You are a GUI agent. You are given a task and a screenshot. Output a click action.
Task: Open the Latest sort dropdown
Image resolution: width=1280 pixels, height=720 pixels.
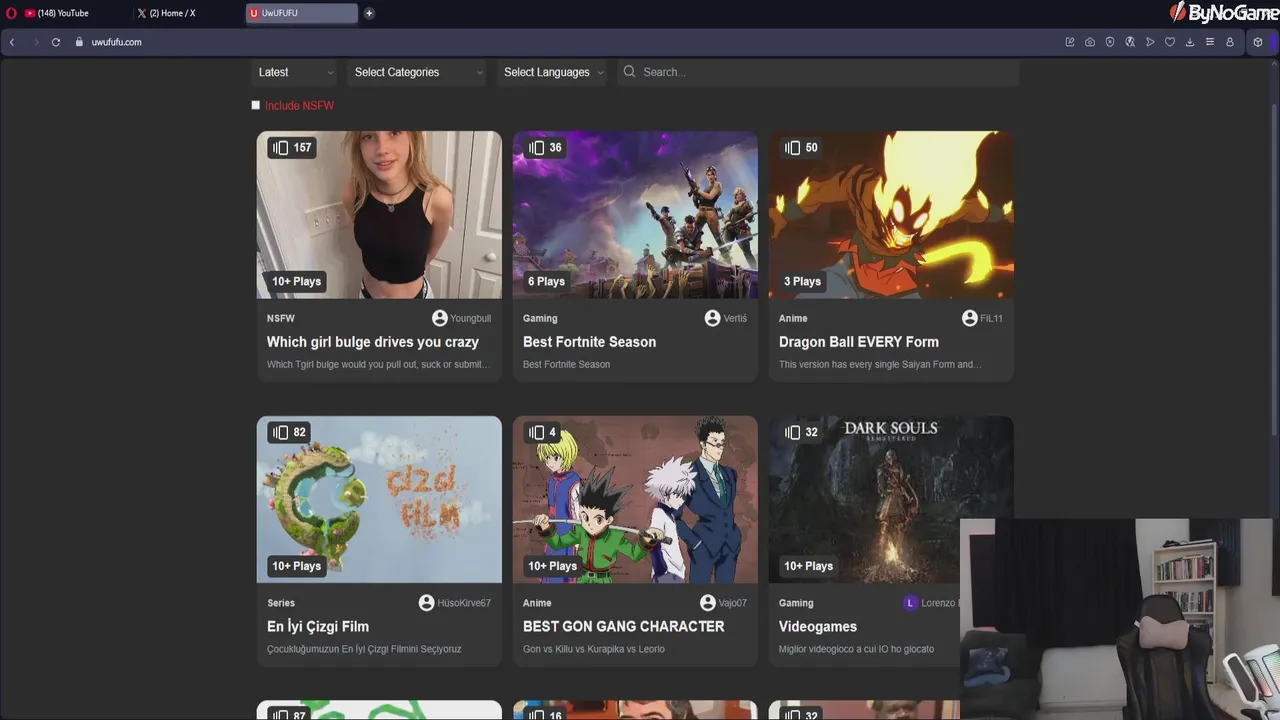[297, 72]
